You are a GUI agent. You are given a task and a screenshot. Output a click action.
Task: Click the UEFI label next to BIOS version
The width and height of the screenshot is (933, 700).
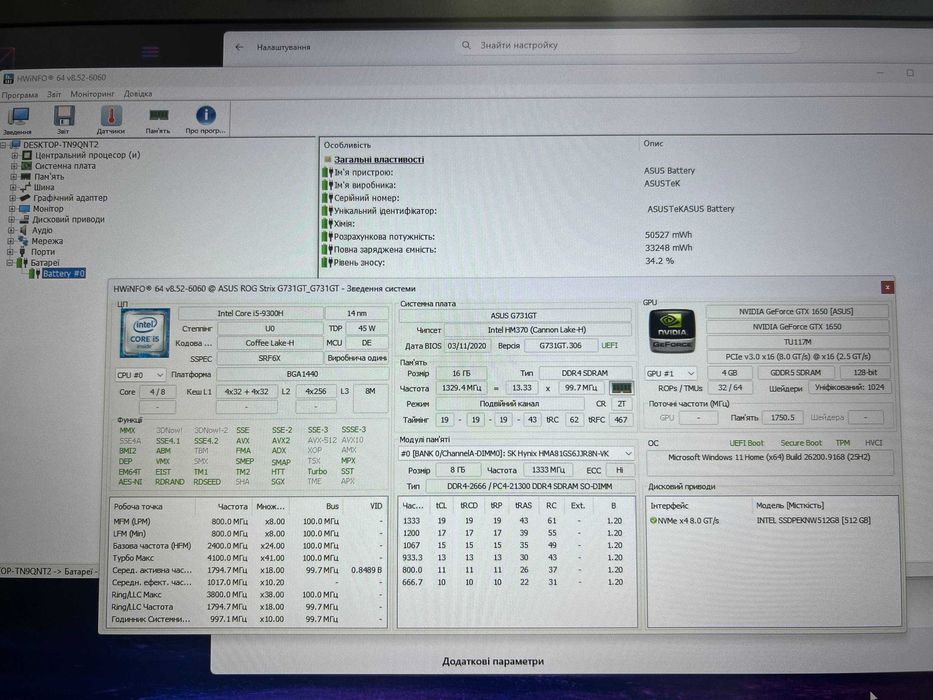coord(609,345)
